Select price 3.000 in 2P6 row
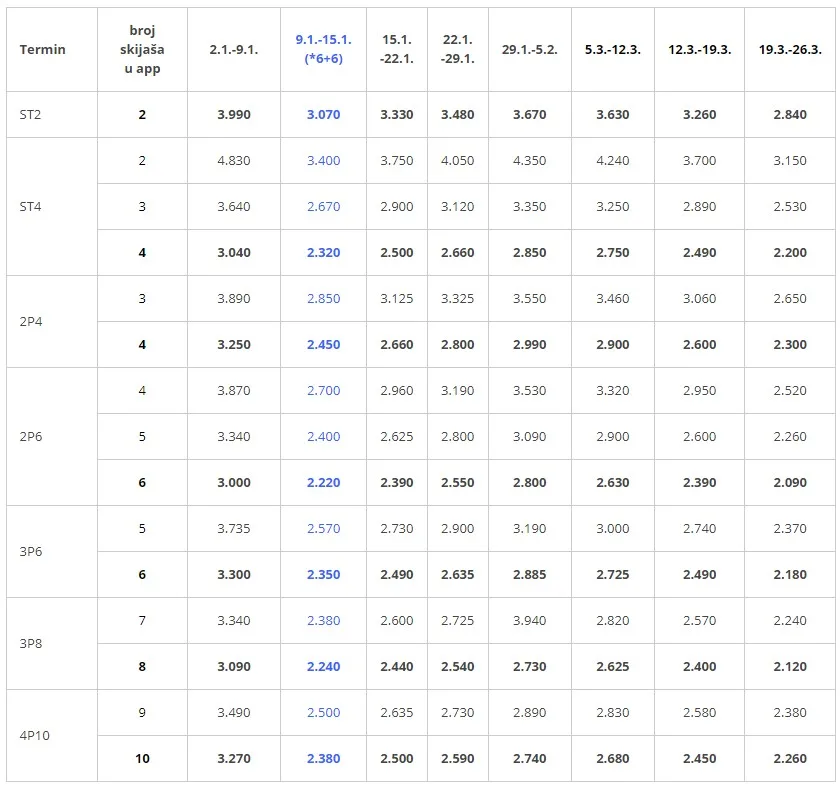This screenshot has width=840, height=785. coord(234,483)
